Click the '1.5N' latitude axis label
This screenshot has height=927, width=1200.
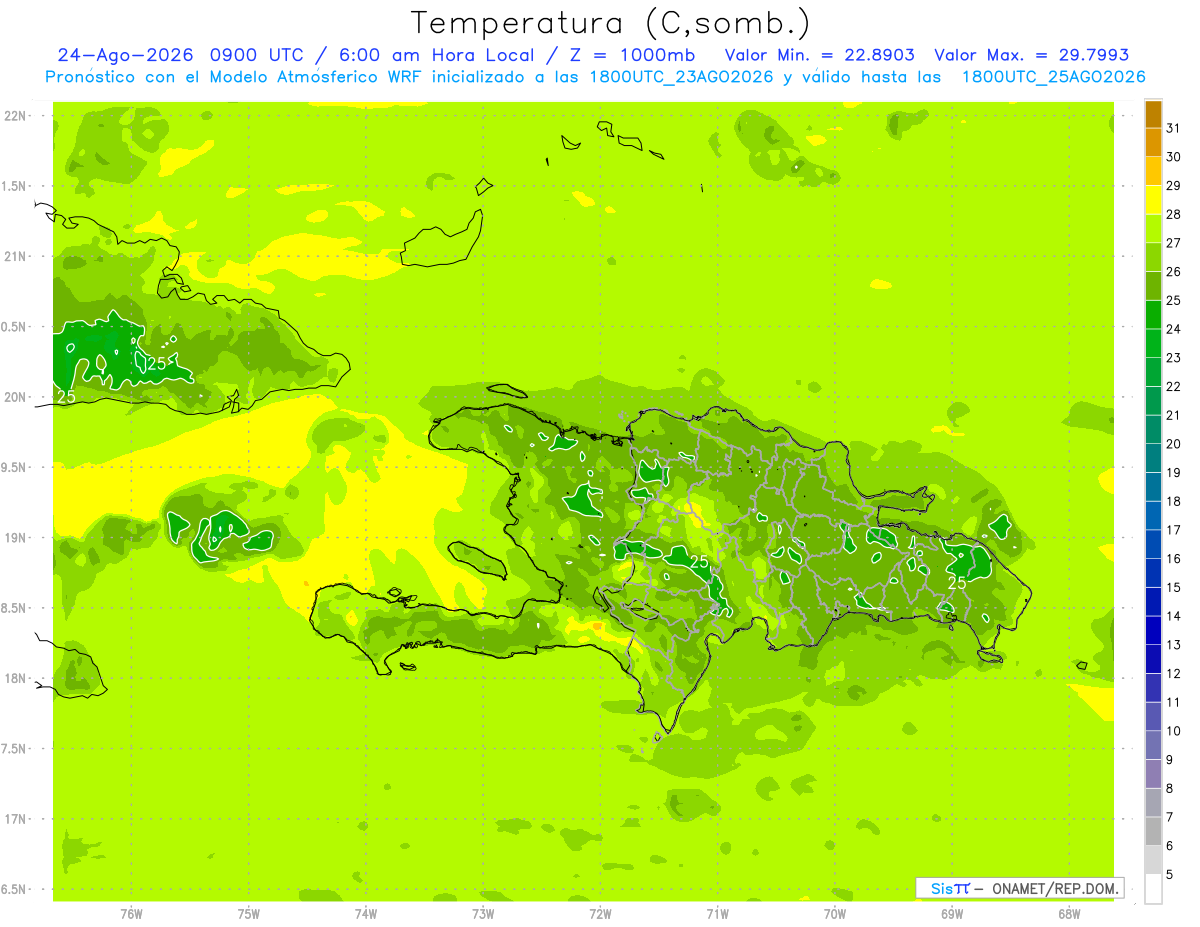pos(15,186)
